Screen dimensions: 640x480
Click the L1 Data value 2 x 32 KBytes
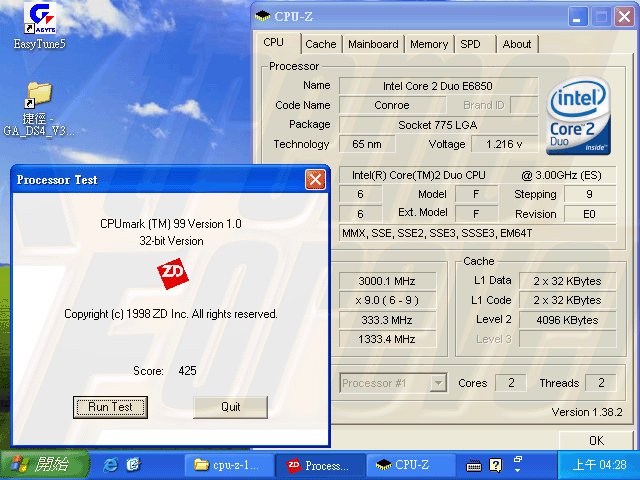click(567, 281)
